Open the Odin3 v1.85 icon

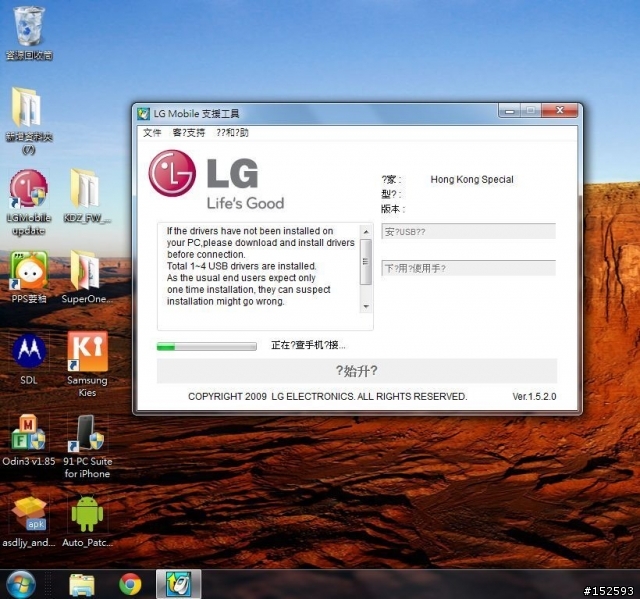(28, 433)
